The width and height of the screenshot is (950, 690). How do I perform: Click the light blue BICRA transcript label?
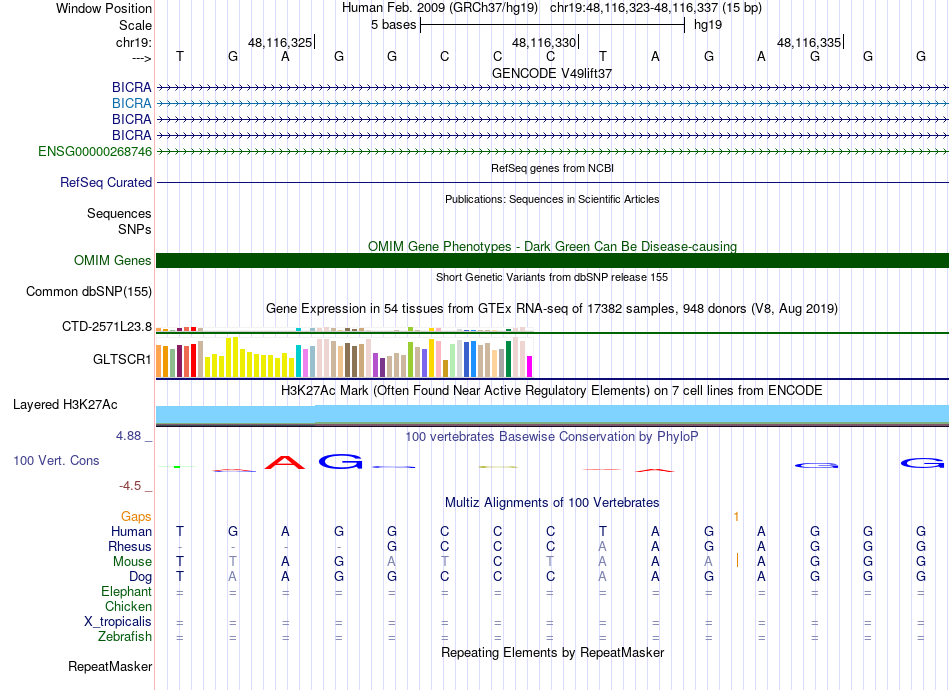pos(131,104)
